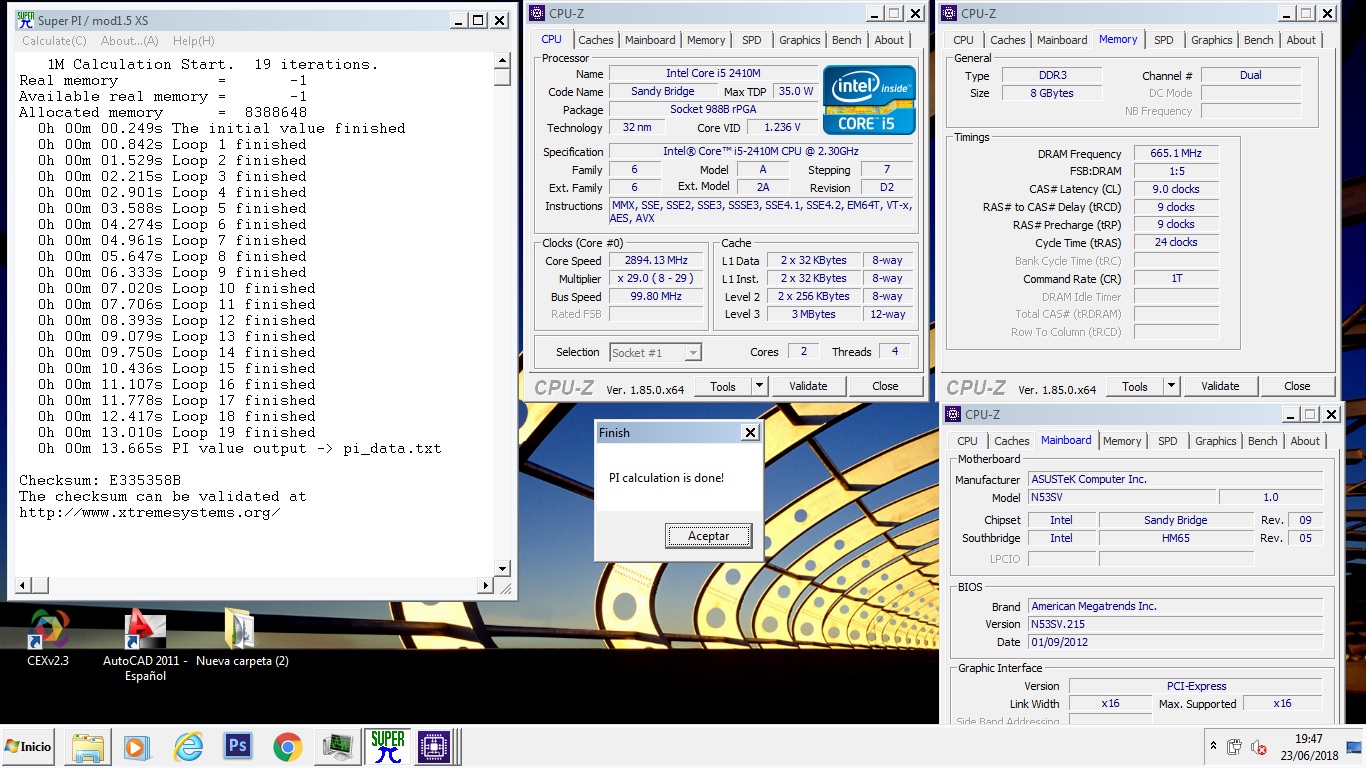Open SPD tab in Memory window
This screenshot has width=1366, height=768.
point(1164,40)
